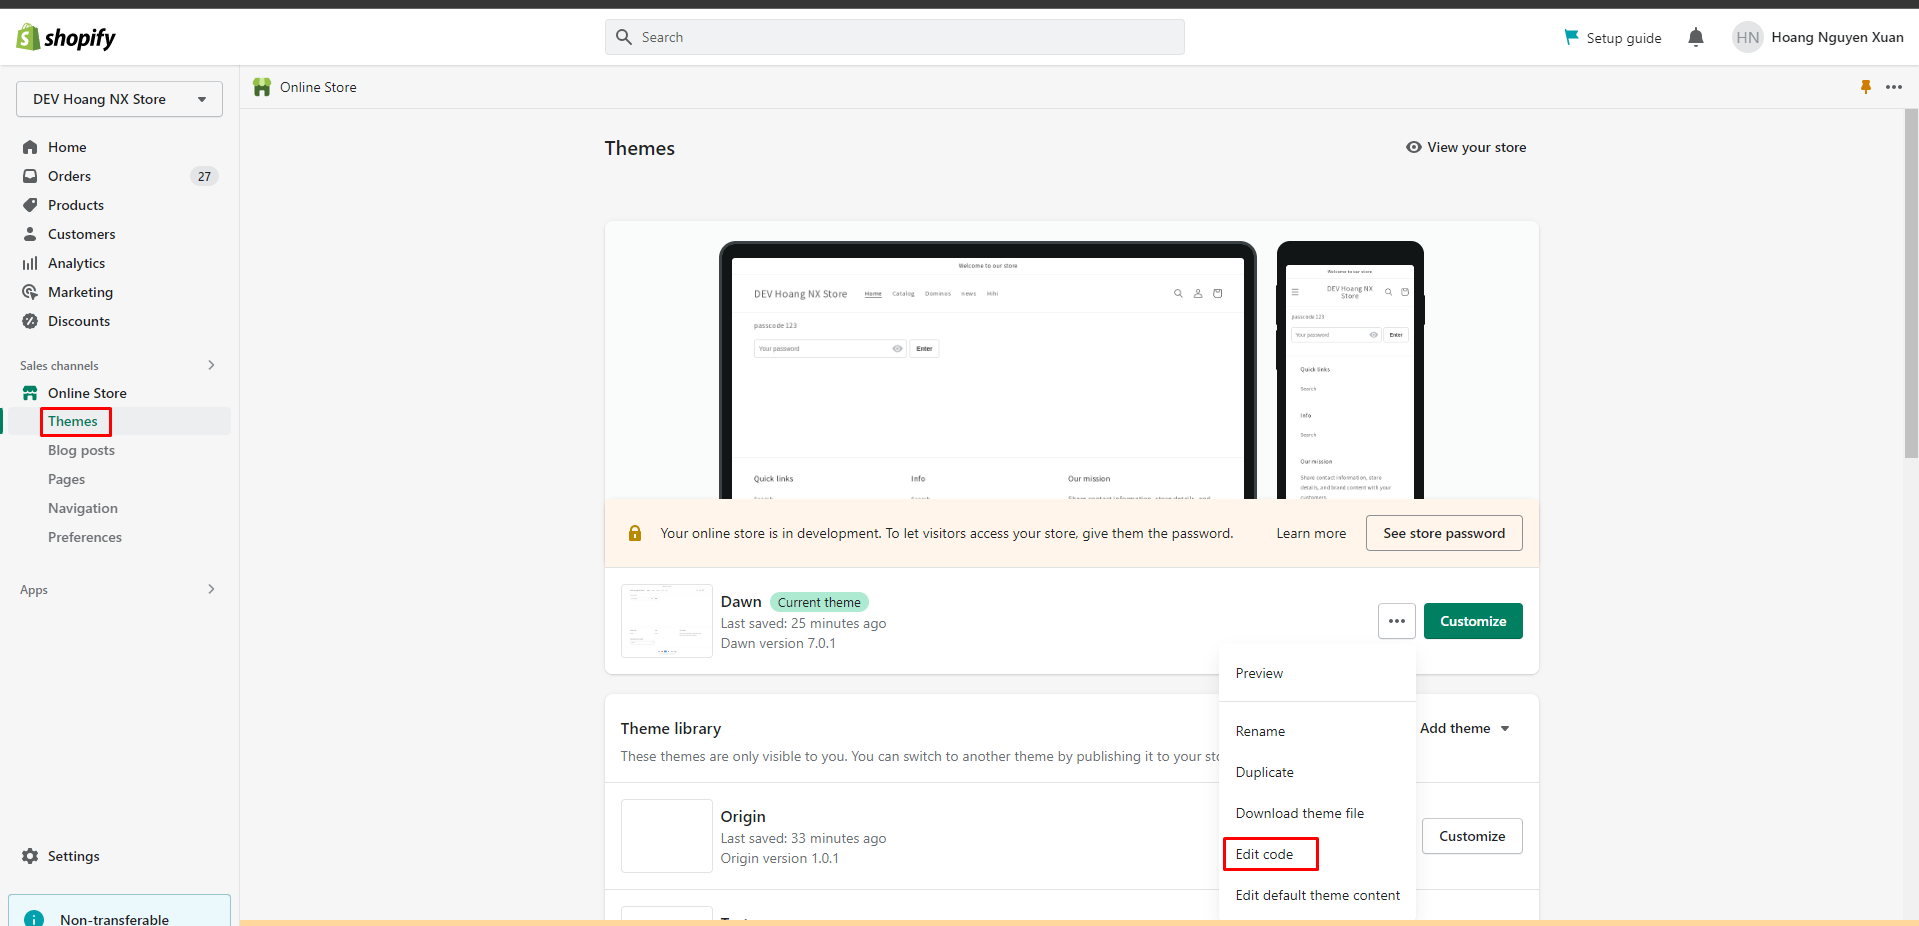Click the Online Store breadcrumb text

318,87
